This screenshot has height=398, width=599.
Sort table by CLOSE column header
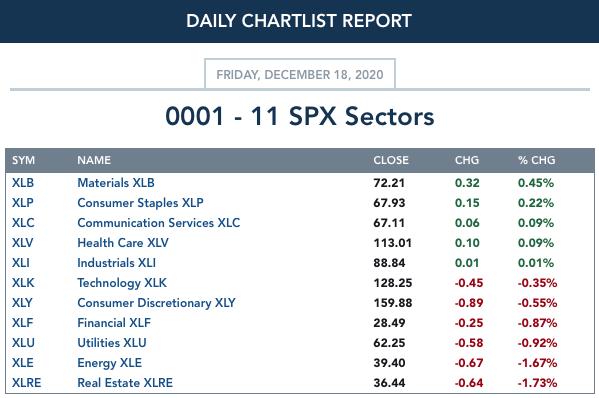(391, 160)
